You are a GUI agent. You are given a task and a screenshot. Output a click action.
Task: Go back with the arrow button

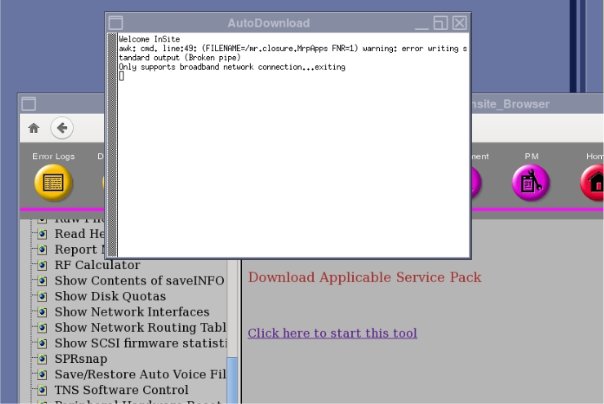[62, 128]
